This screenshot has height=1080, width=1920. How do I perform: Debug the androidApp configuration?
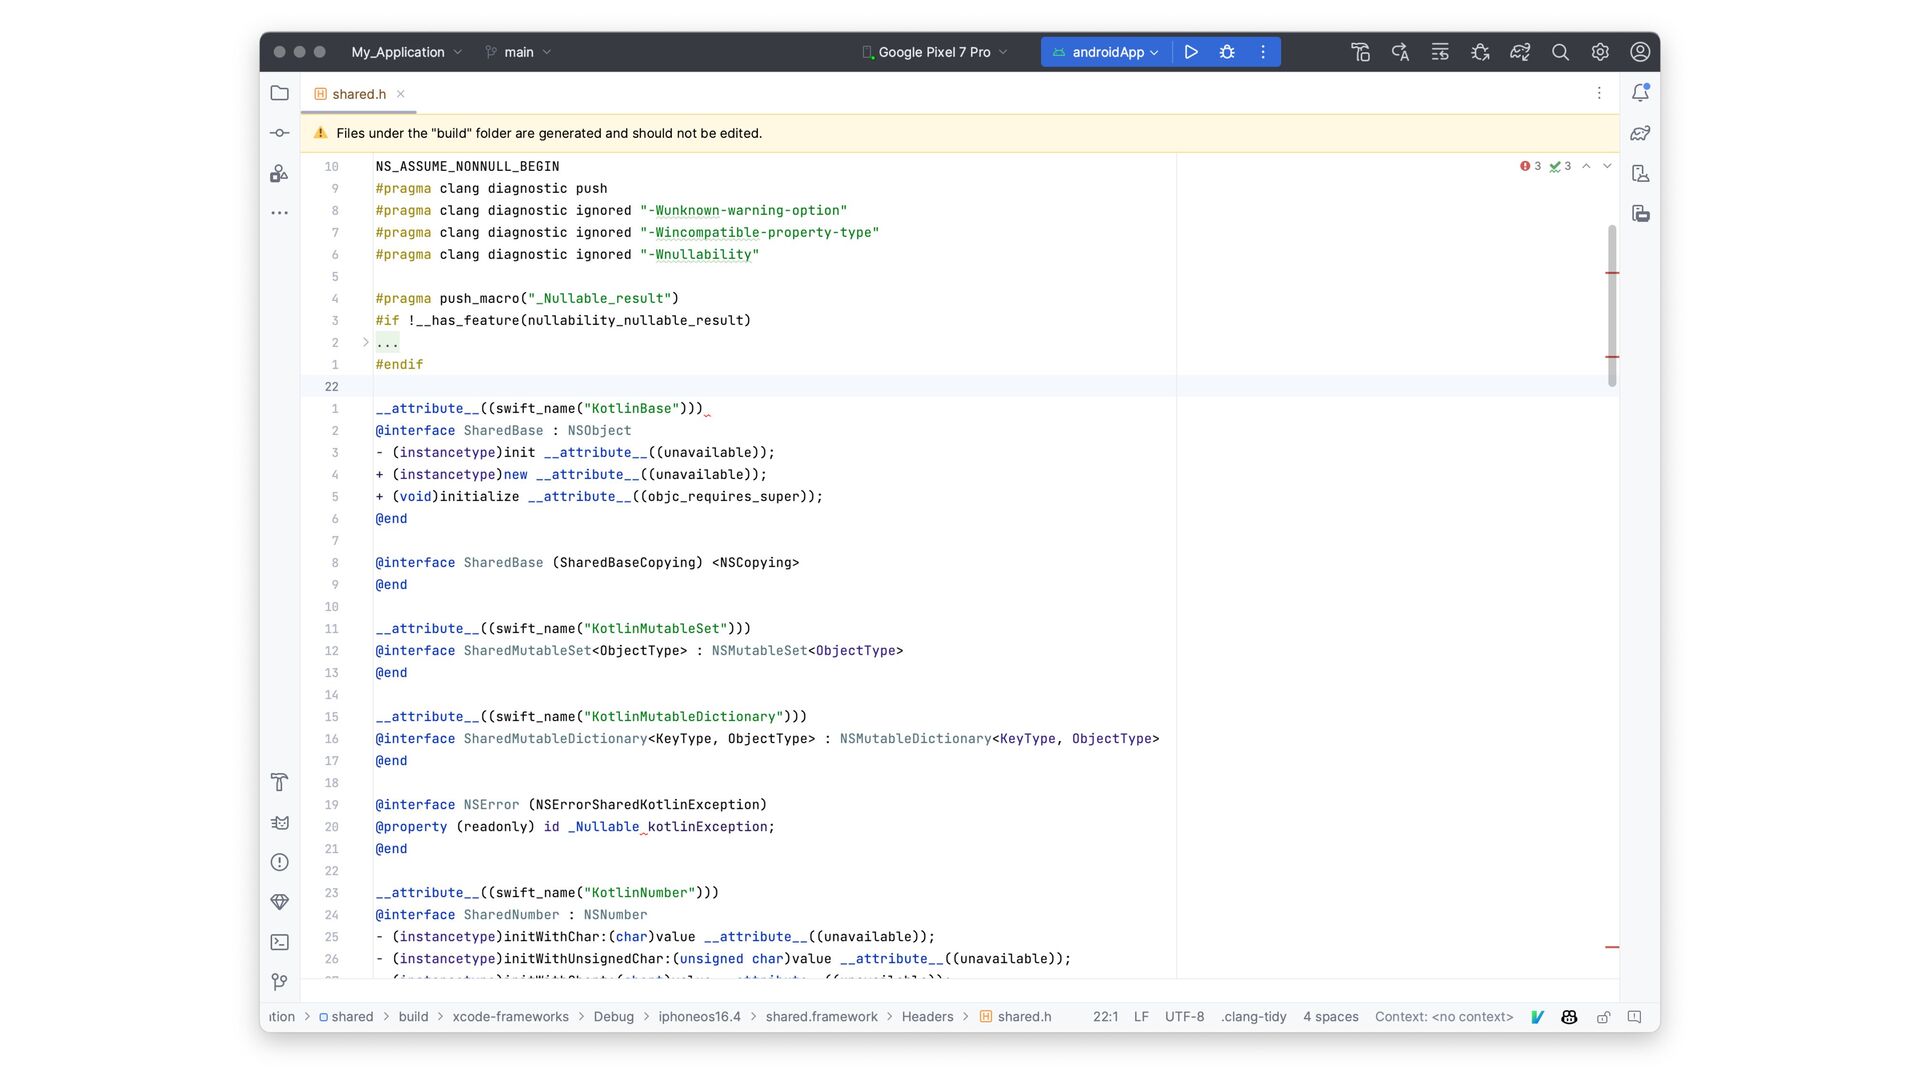tap(1227, 52)
